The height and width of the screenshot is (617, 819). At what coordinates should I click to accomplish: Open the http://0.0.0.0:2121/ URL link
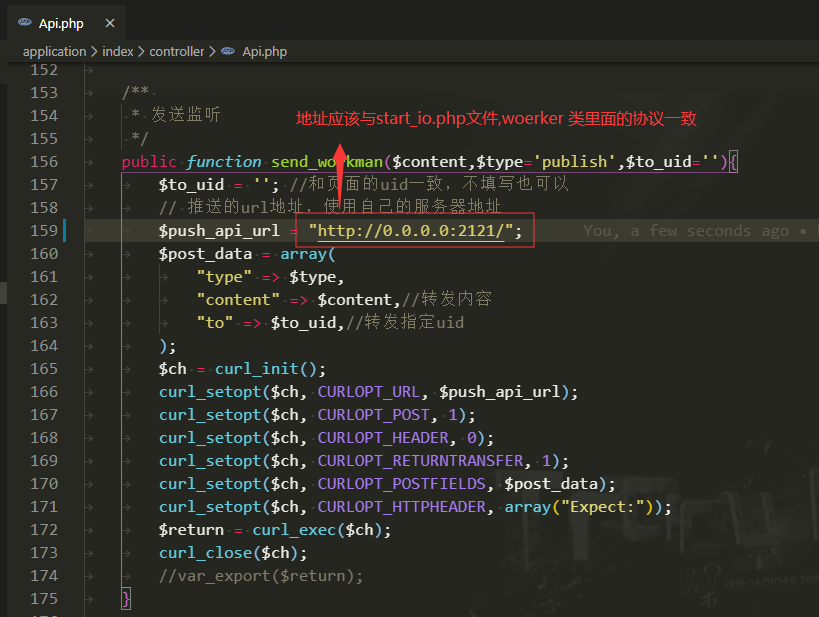(x=411, y=231)
